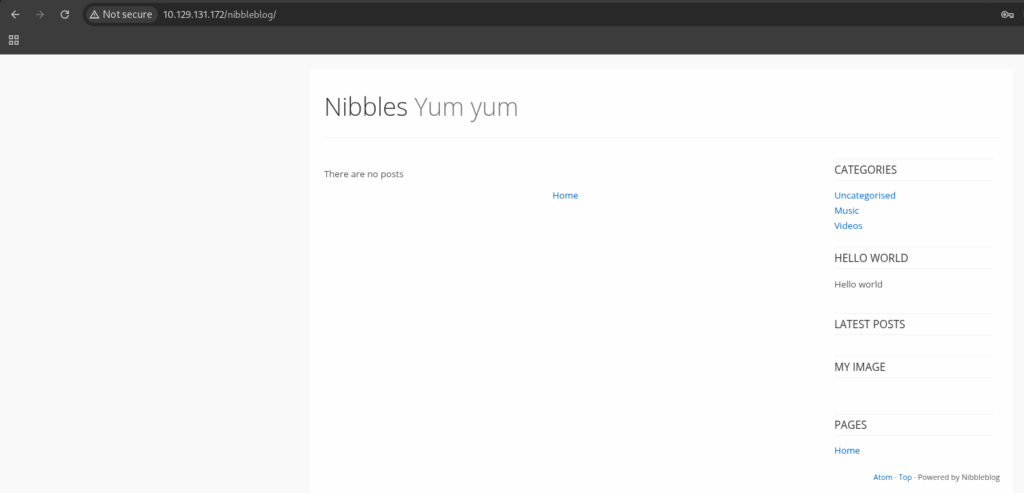1024x493 pixels.
Task: Click the Hello World widget heading
Action: coord(871,258)
